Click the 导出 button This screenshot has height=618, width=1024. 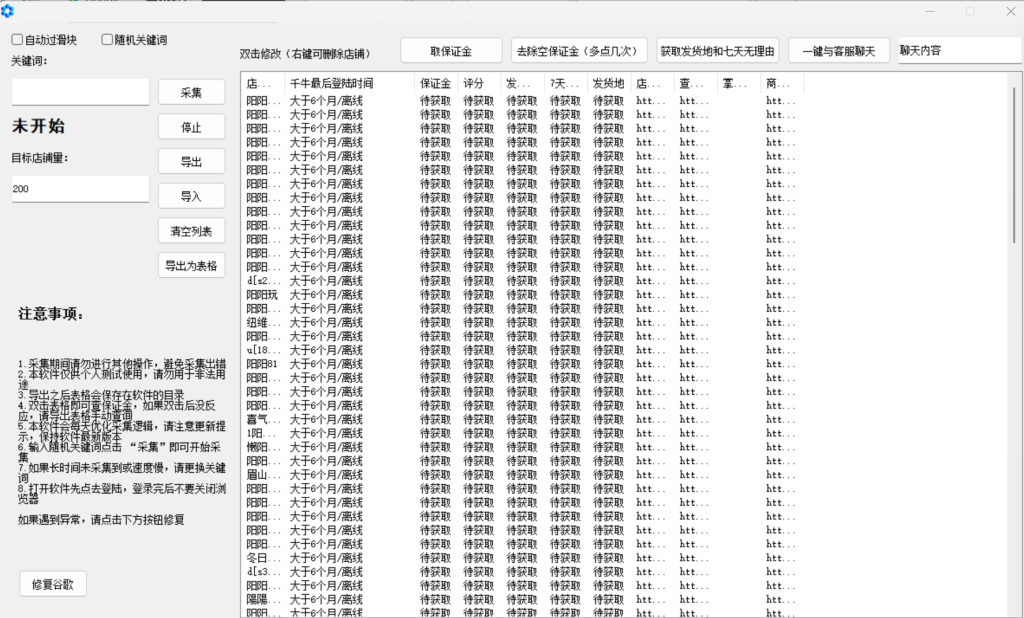(191, 161)
